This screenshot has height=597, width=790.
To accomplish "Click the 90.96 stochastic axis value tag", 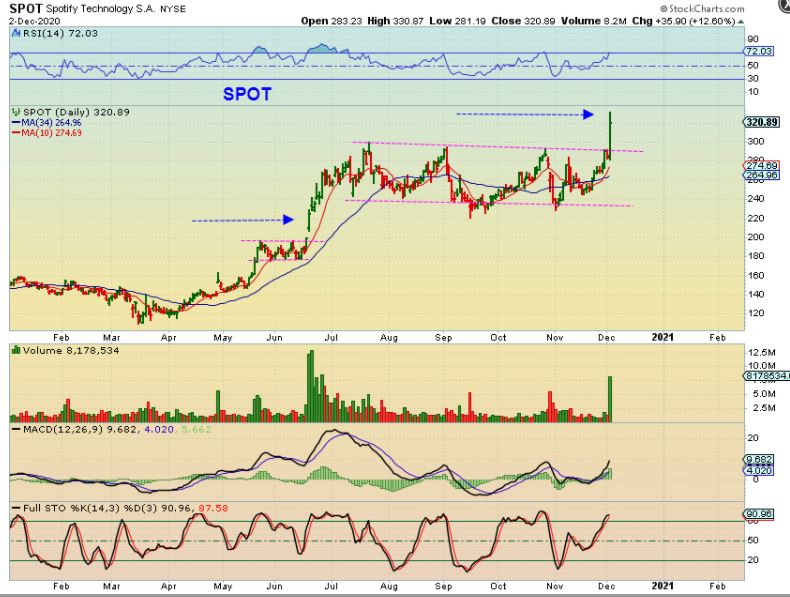I will (758, 514).
